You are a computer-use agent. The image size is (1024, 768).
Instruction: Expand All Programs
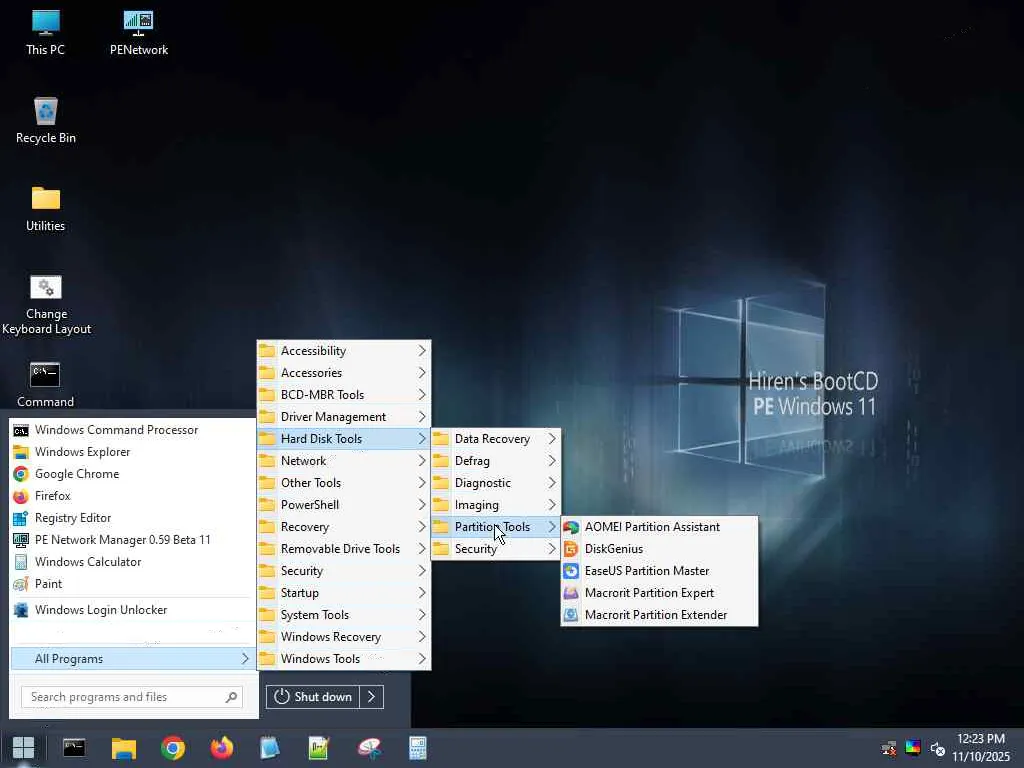(133, 659)
